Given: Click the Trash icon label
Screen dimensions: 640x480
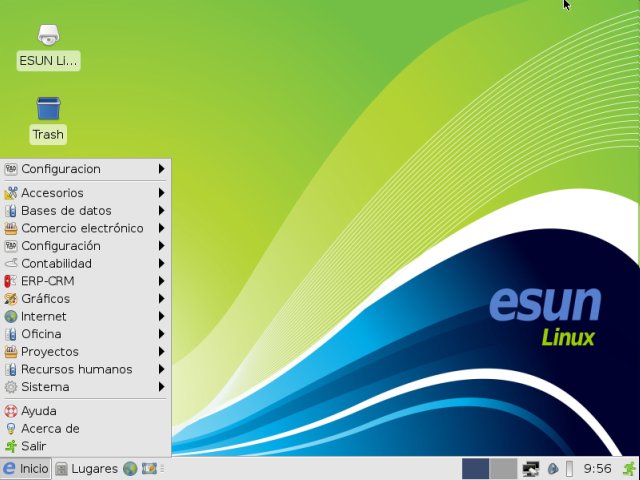Looking at the screenshot, I should coord(48,134).
